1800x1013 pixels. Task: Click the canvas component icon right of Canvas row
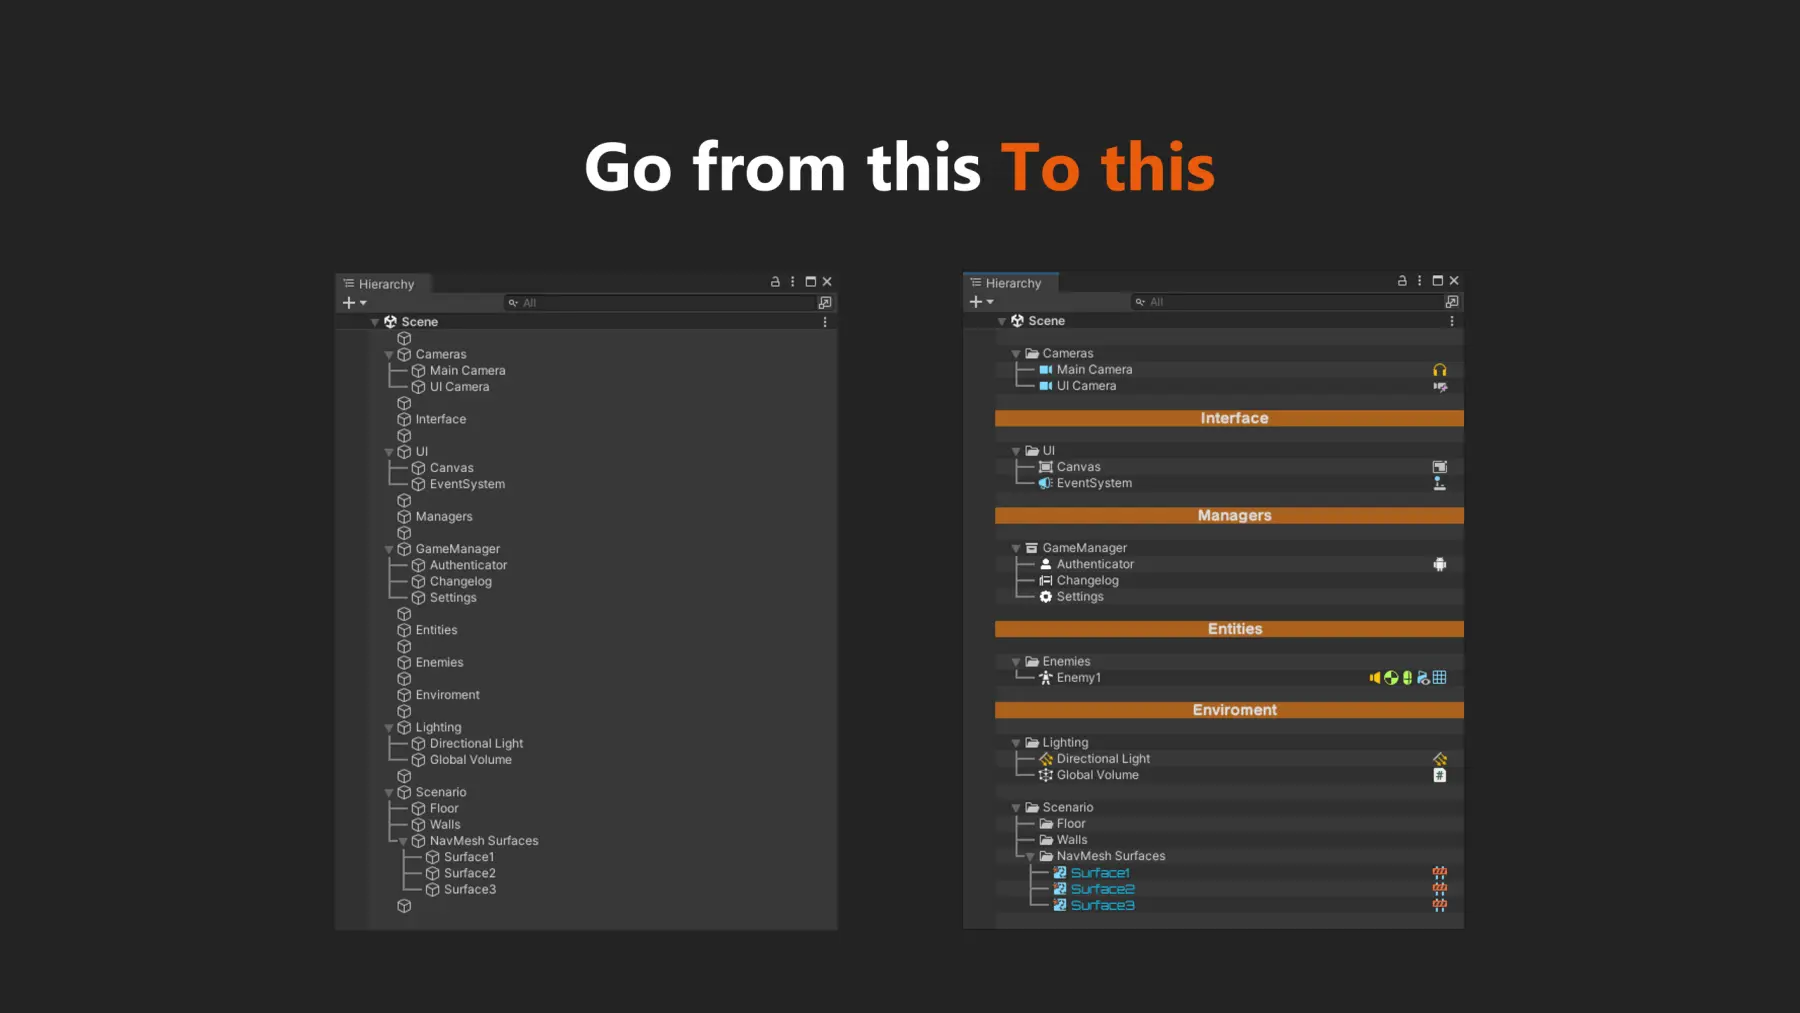click(1439, 467)
